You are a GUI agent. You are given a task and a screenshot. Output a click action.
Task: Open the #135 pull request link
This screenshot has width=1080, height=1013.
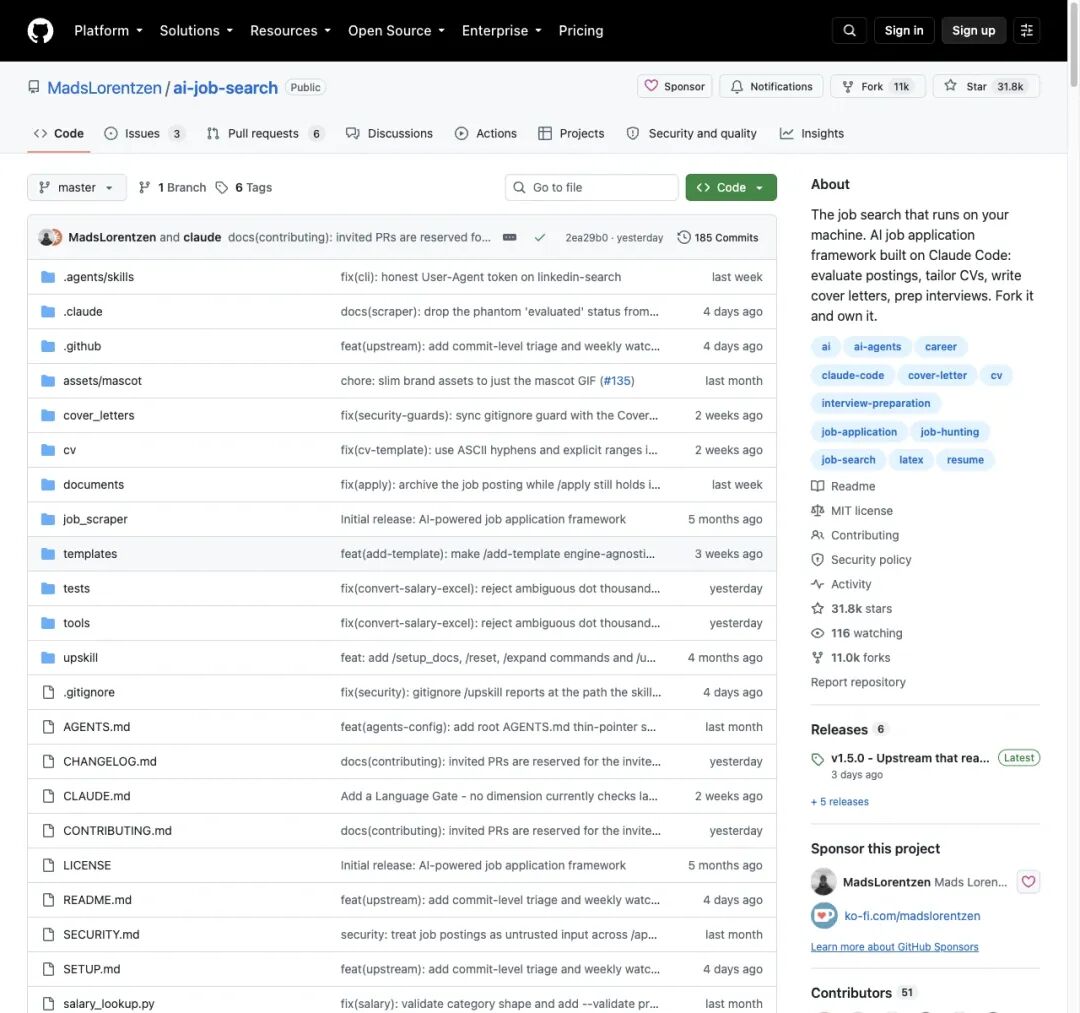pyautogui.click(x=616, y=381)
